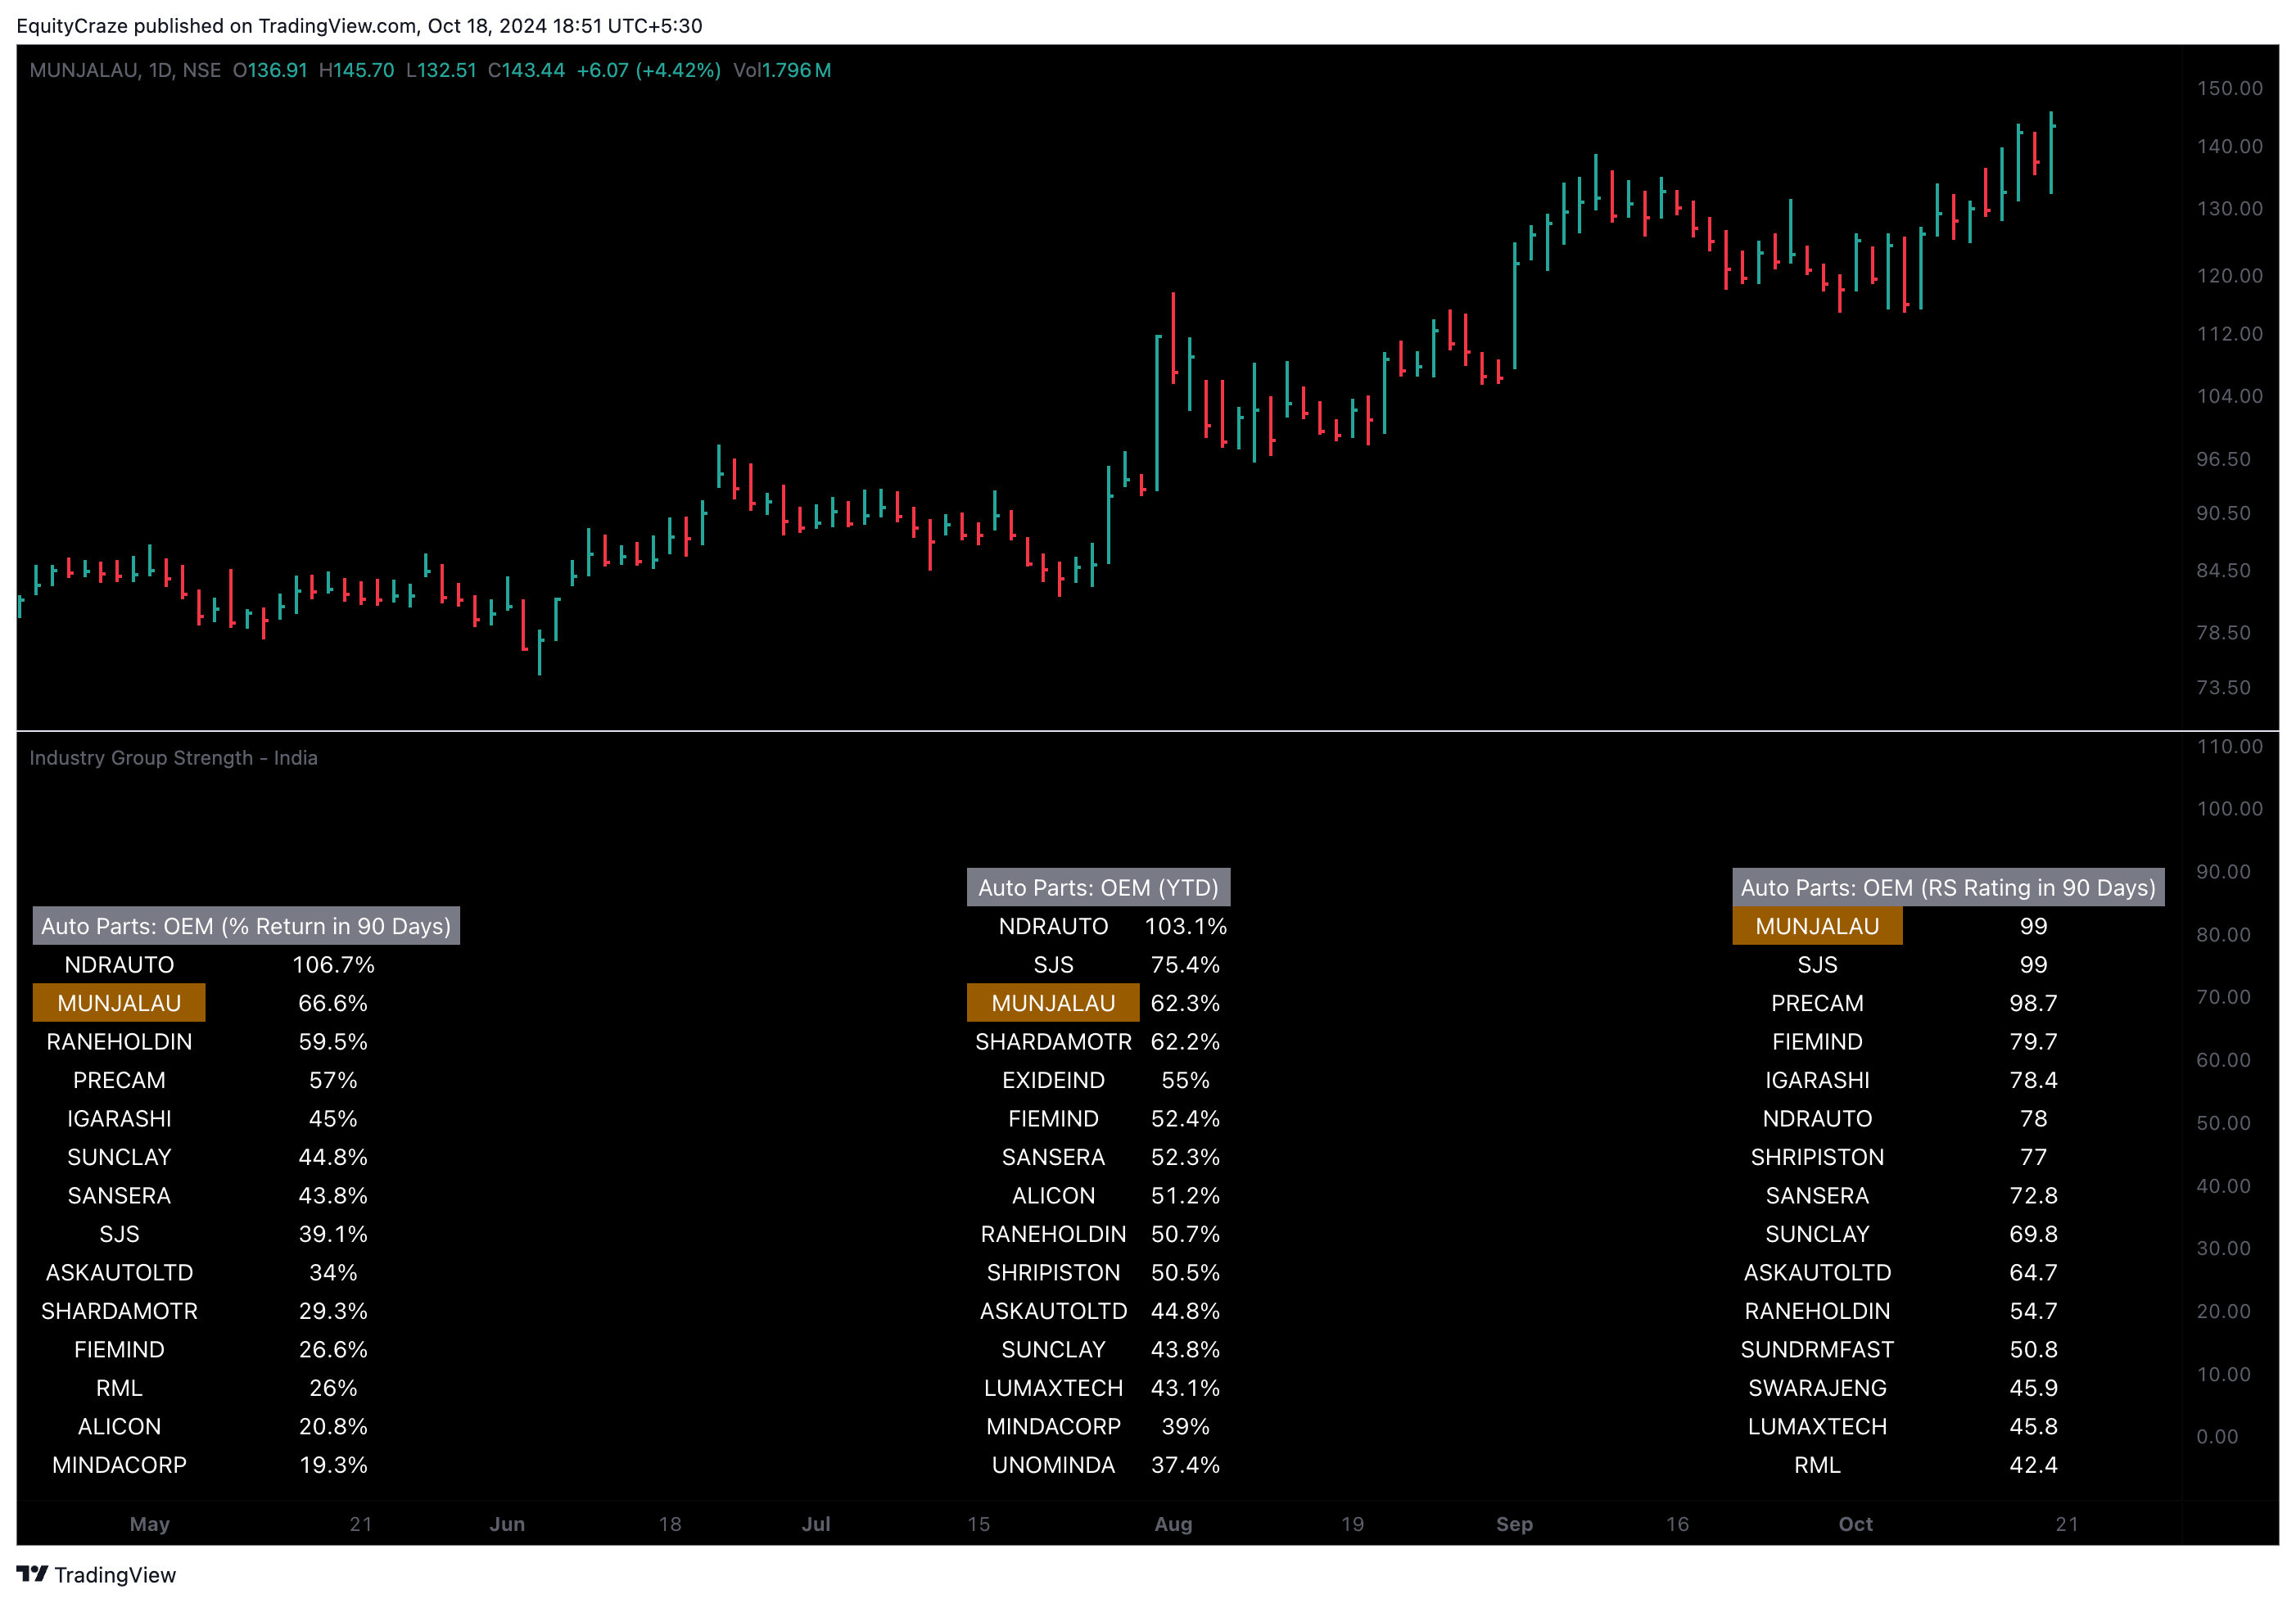Select SJS with 39.1% return
This screenshot has height=1603, width=2296.
(x=119, y=1234)
